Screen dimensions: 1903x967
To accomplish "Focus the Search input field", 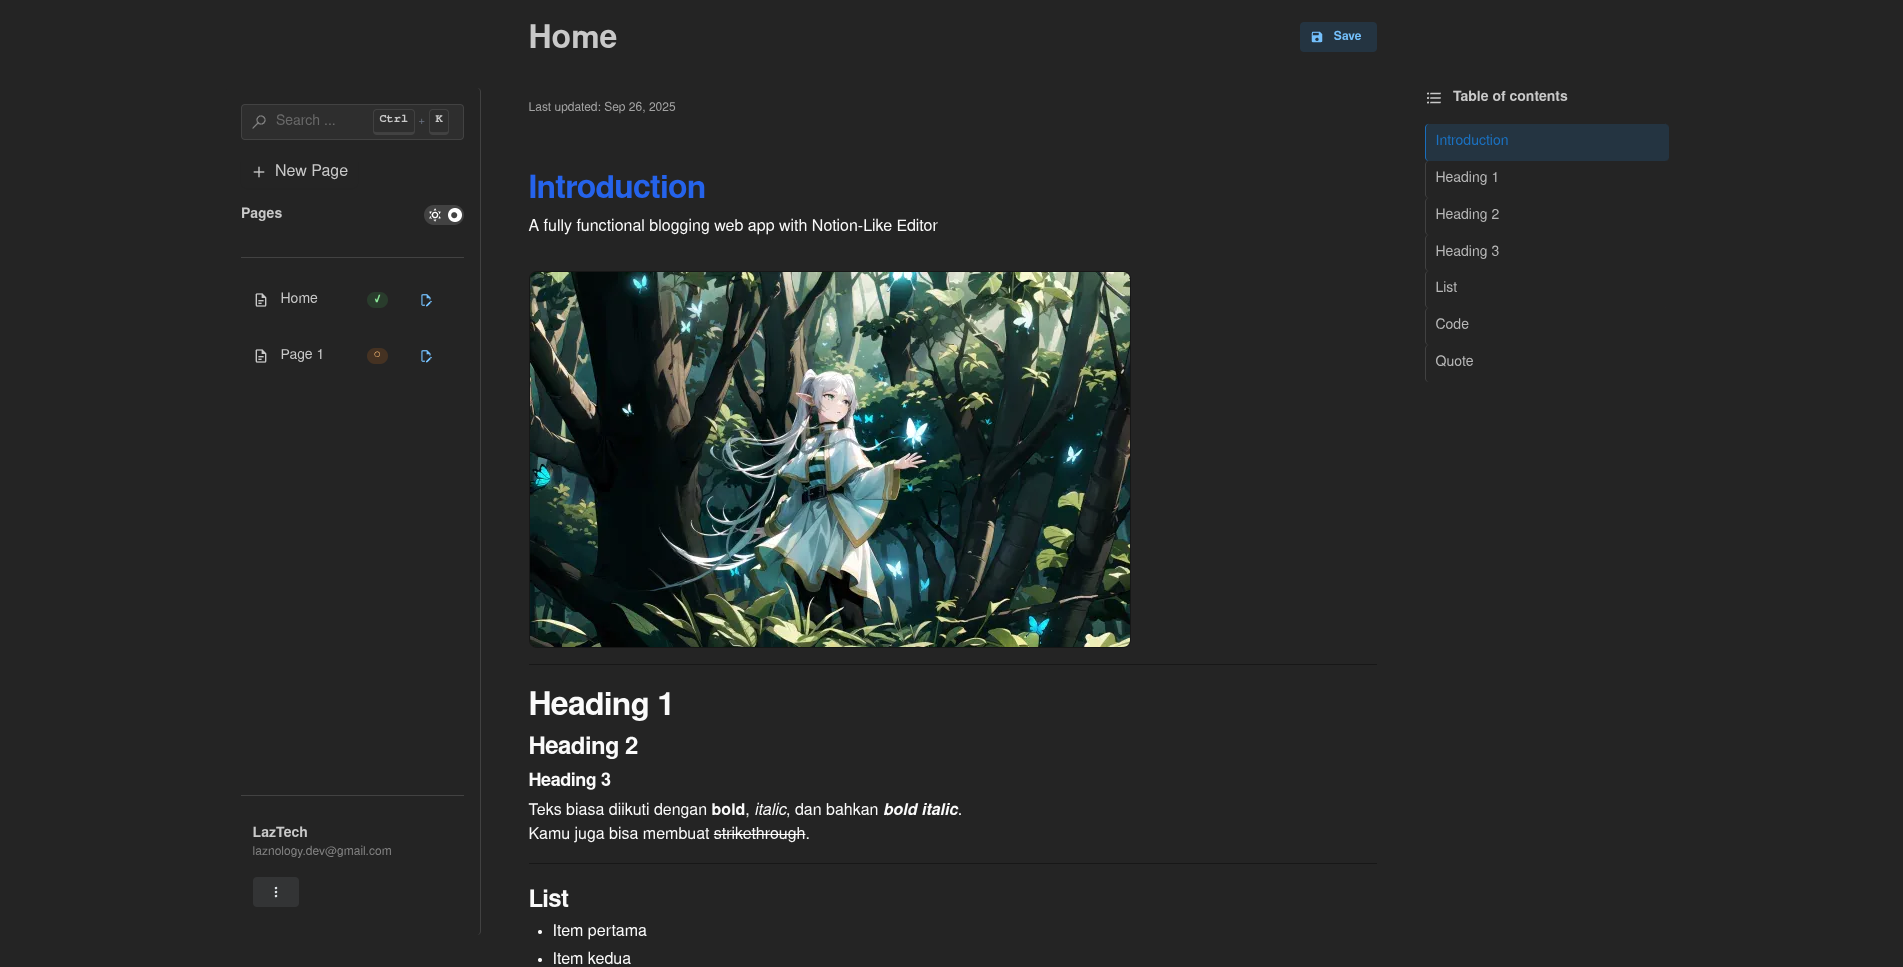I will [352, 121].
